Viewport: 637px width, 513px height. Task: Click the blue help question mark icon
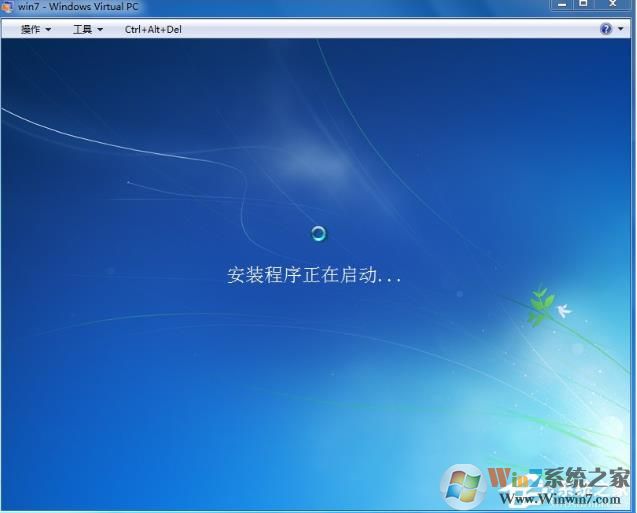[606, 29]
